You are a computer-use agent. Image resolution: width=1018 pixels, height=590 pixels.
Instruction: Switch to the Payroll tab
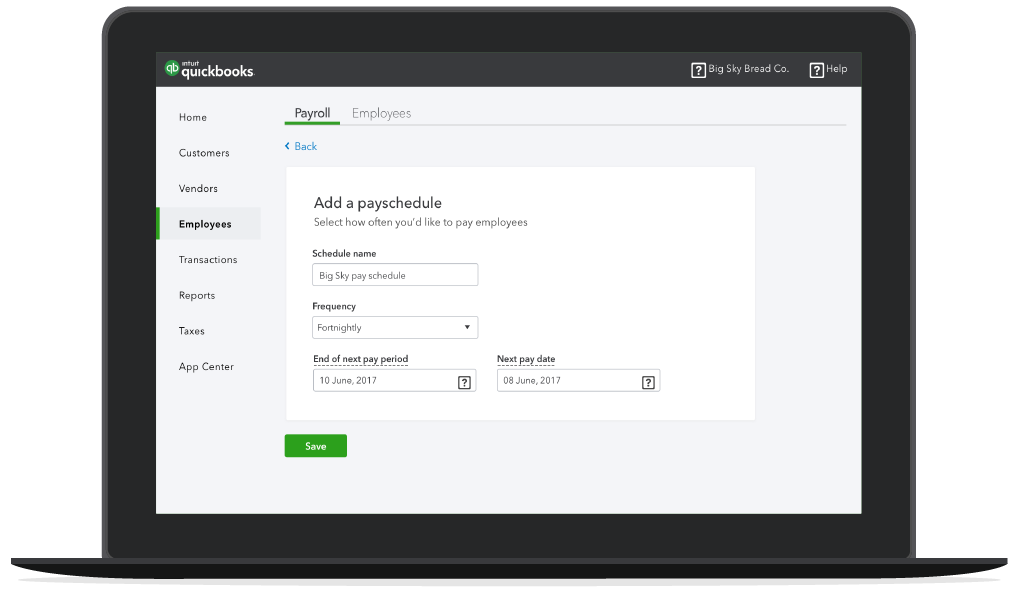coord(312,114)
